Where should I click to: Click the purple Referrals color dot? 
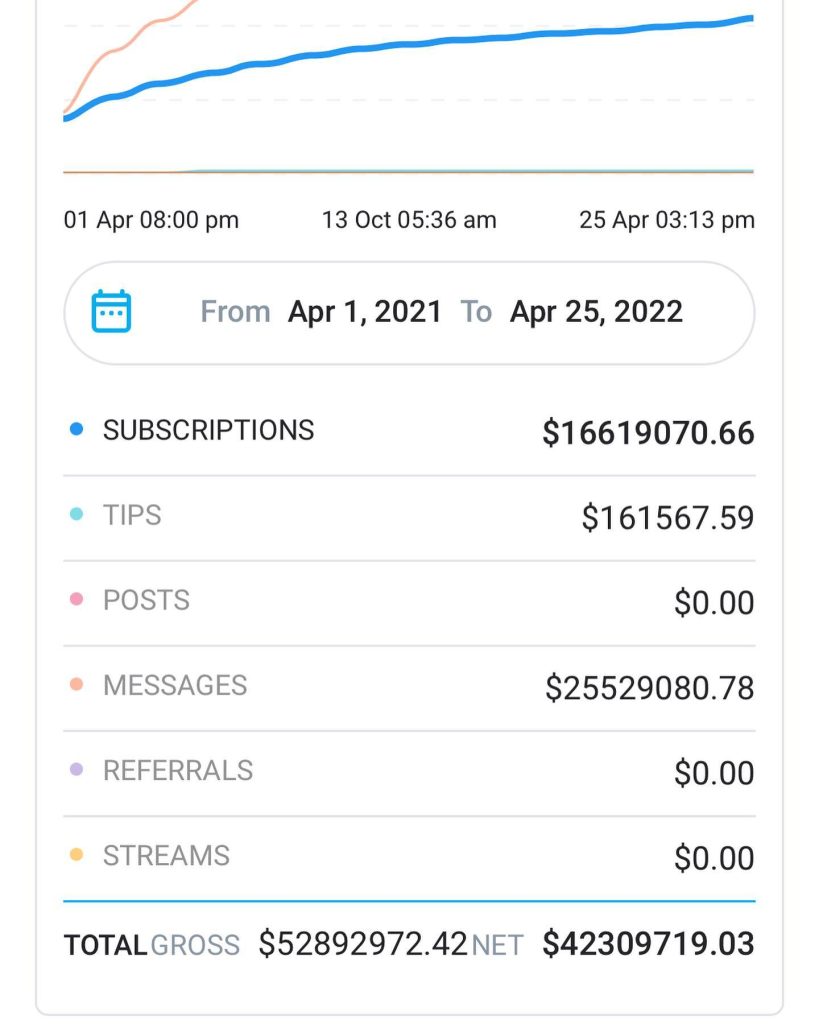(76, 770)
